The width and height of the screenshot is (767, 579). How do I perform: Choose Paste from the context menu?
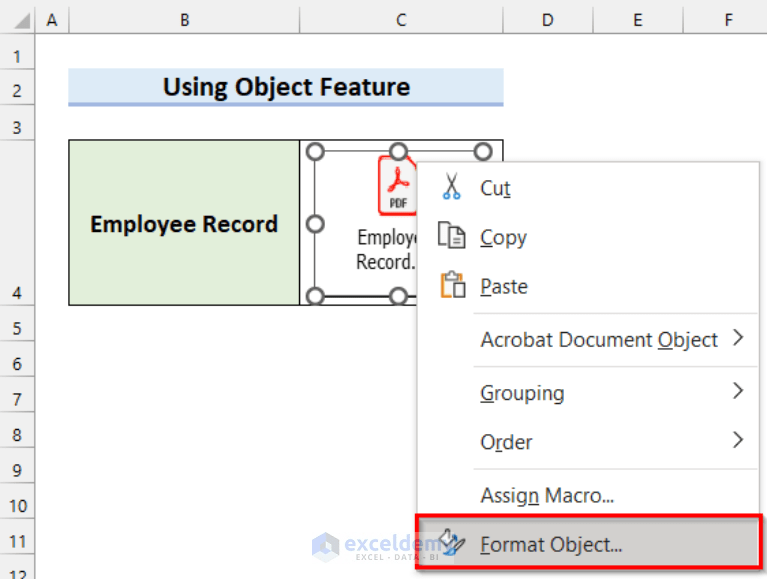[x=587, y=286]
